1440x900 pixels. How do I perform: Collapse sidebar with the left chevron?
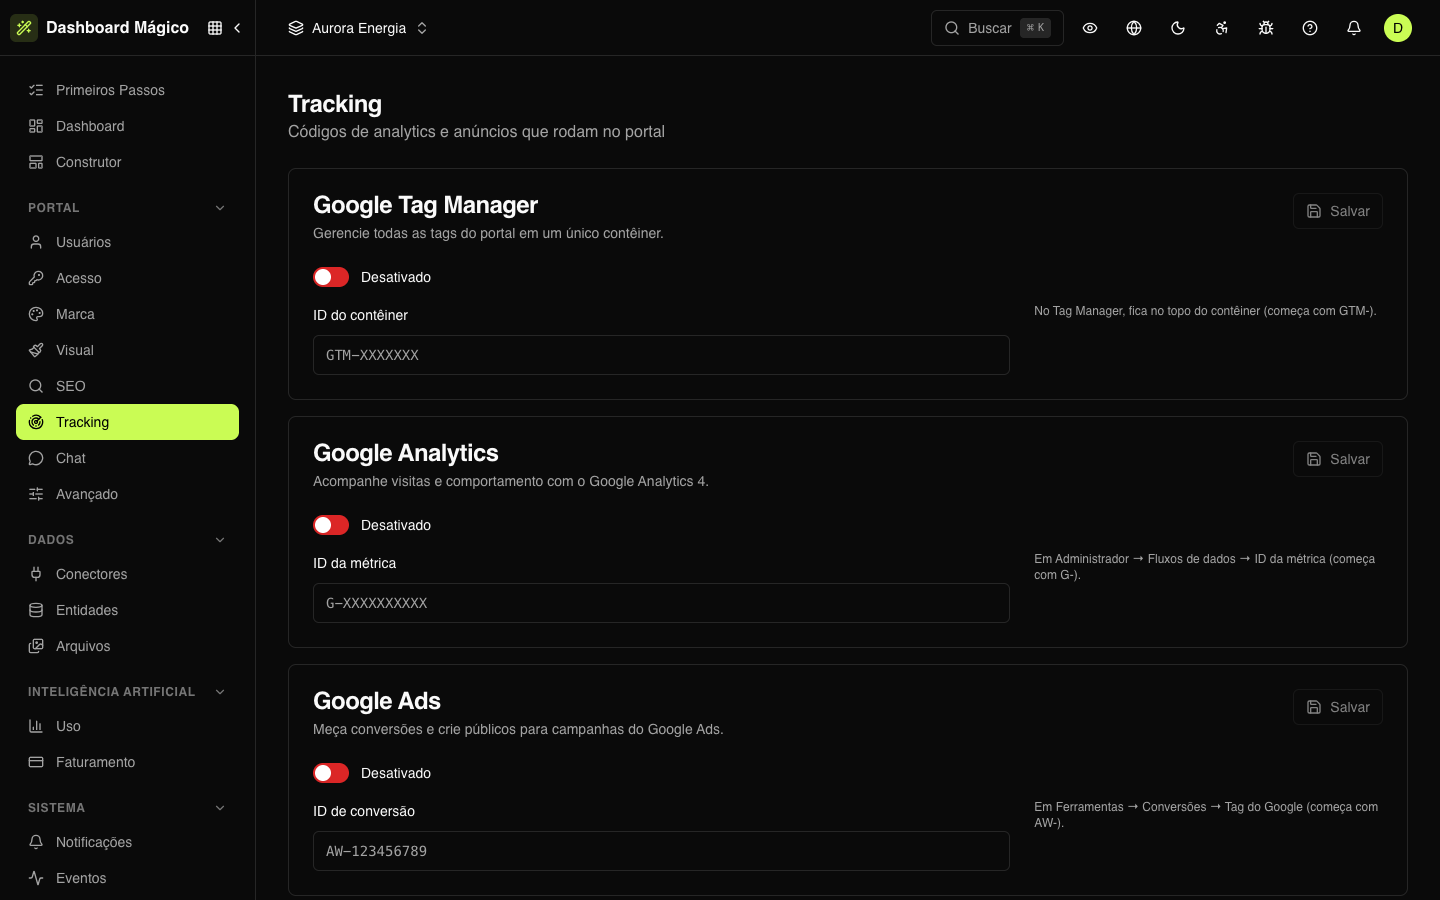click(x=237, y=28)
